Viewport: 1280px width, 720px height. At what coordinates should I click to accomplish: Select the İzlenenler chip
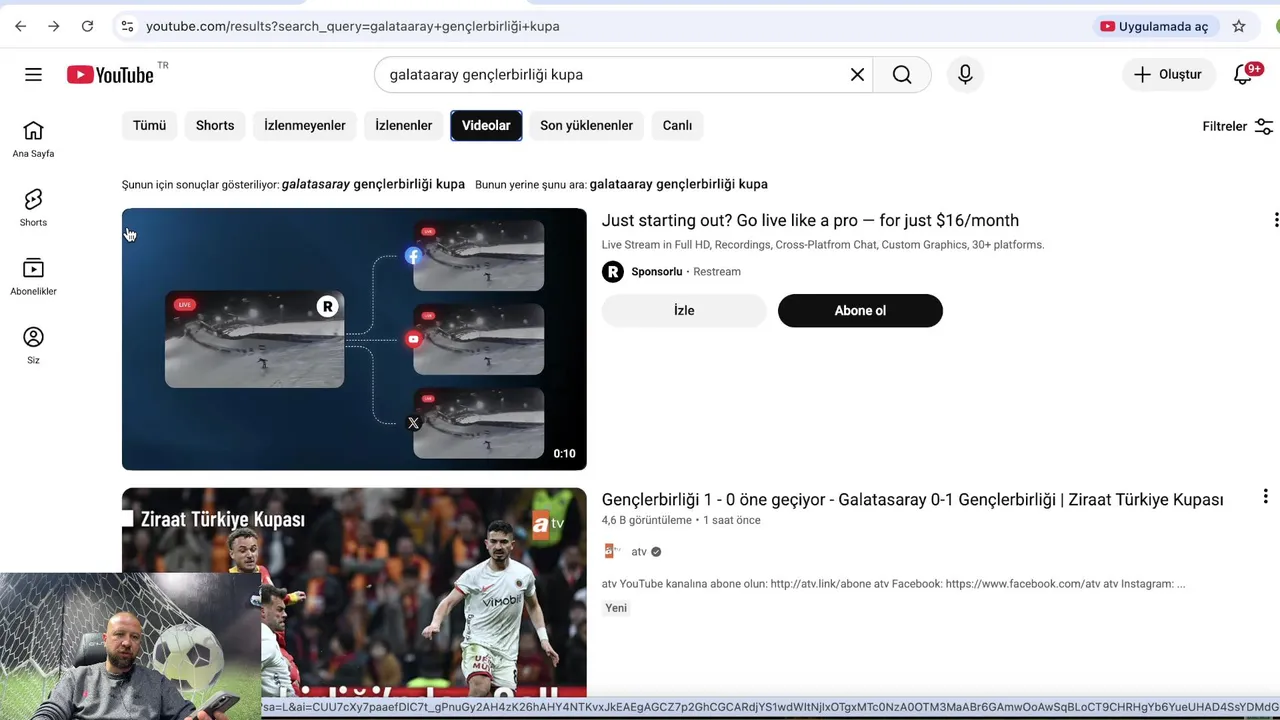click(404, 125)
